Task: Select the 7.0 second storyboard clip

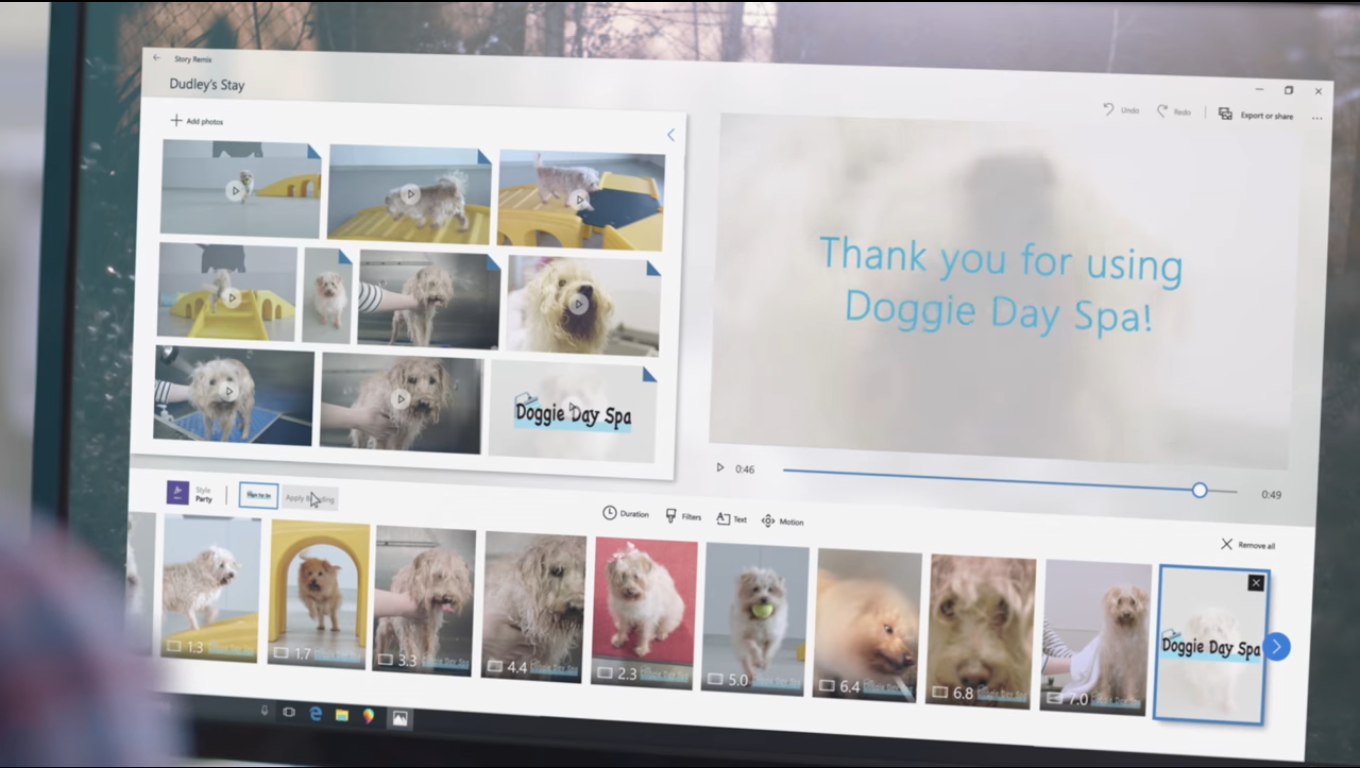Action: 1094,638
